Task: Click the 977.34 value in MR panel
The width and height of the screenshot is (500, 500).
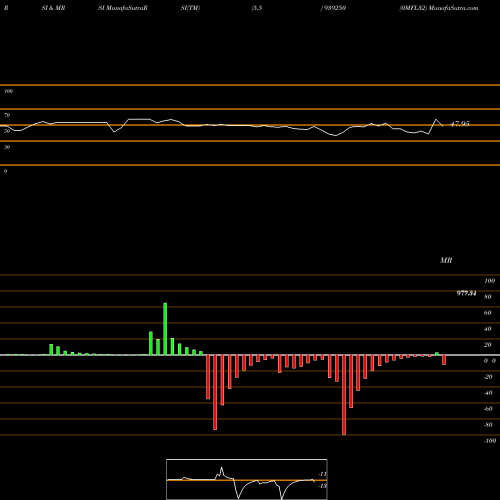Action: pos(466,293)
